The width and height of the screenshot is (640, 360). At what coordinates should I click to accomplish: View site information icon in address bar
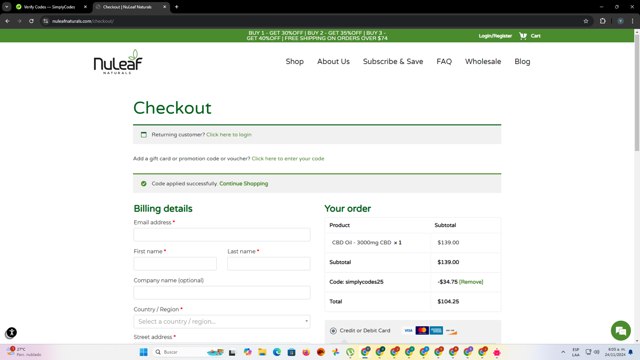click(x=46, y=21)
